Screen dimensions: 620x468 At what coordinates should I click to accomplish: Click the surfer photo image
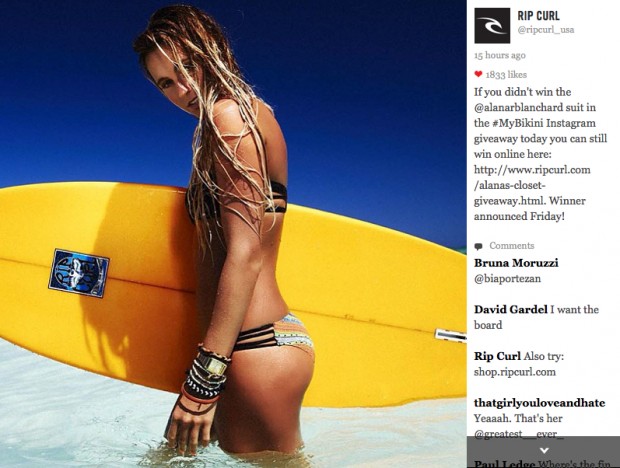tap(233, 234)
